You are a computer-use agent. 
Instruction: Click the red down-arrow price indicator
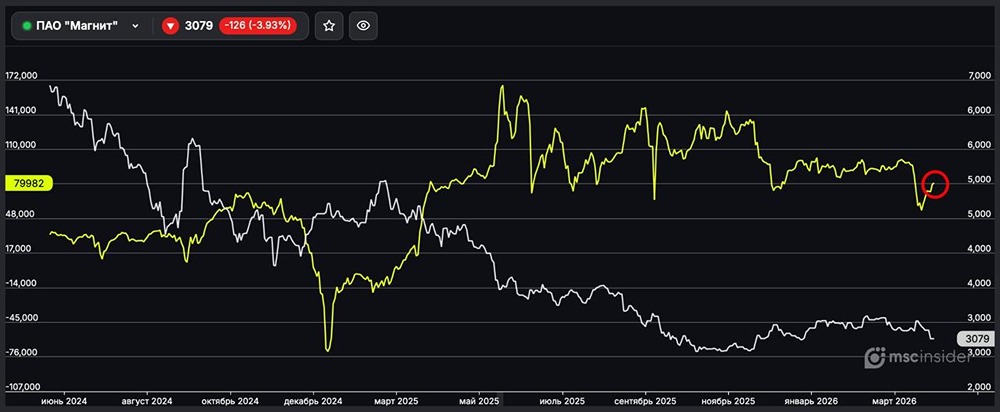coord(170,26)
